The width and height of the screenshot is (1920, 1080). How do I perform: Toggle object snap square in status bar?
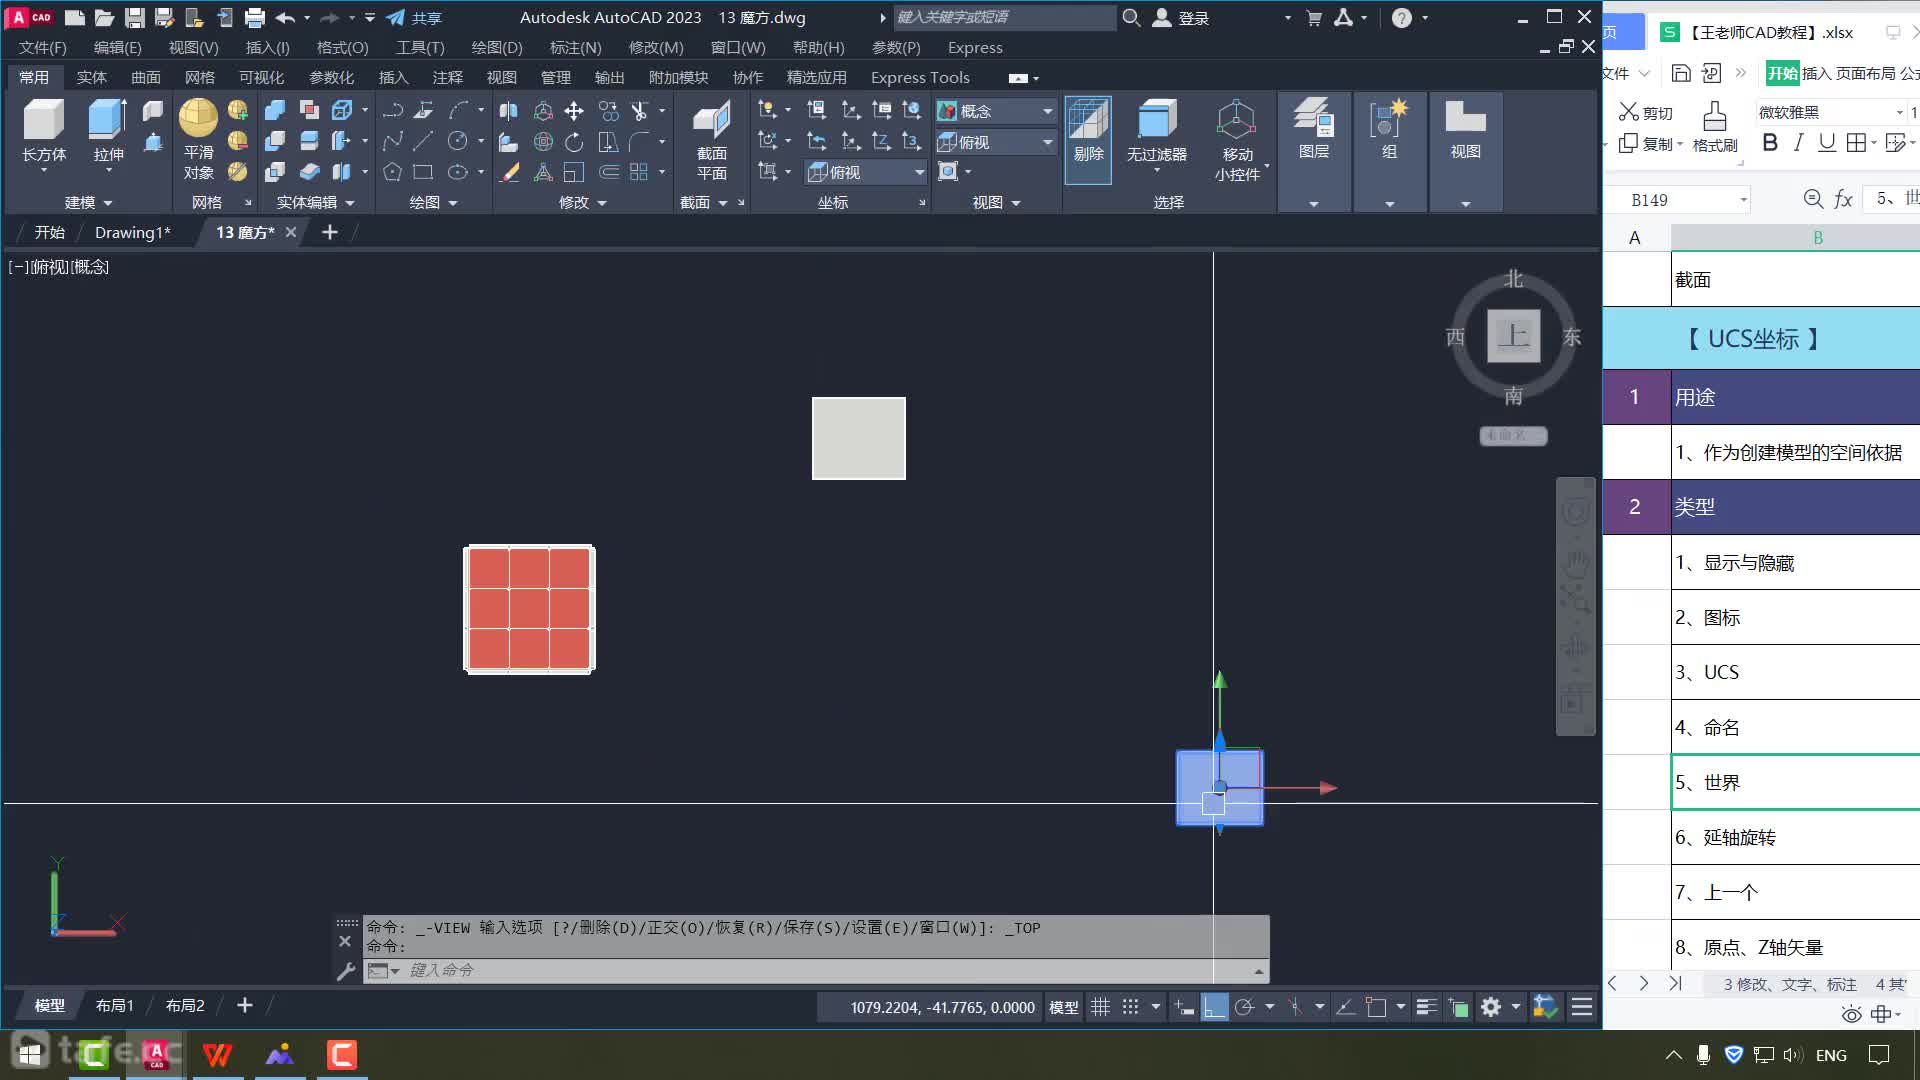(1376, 1007)
